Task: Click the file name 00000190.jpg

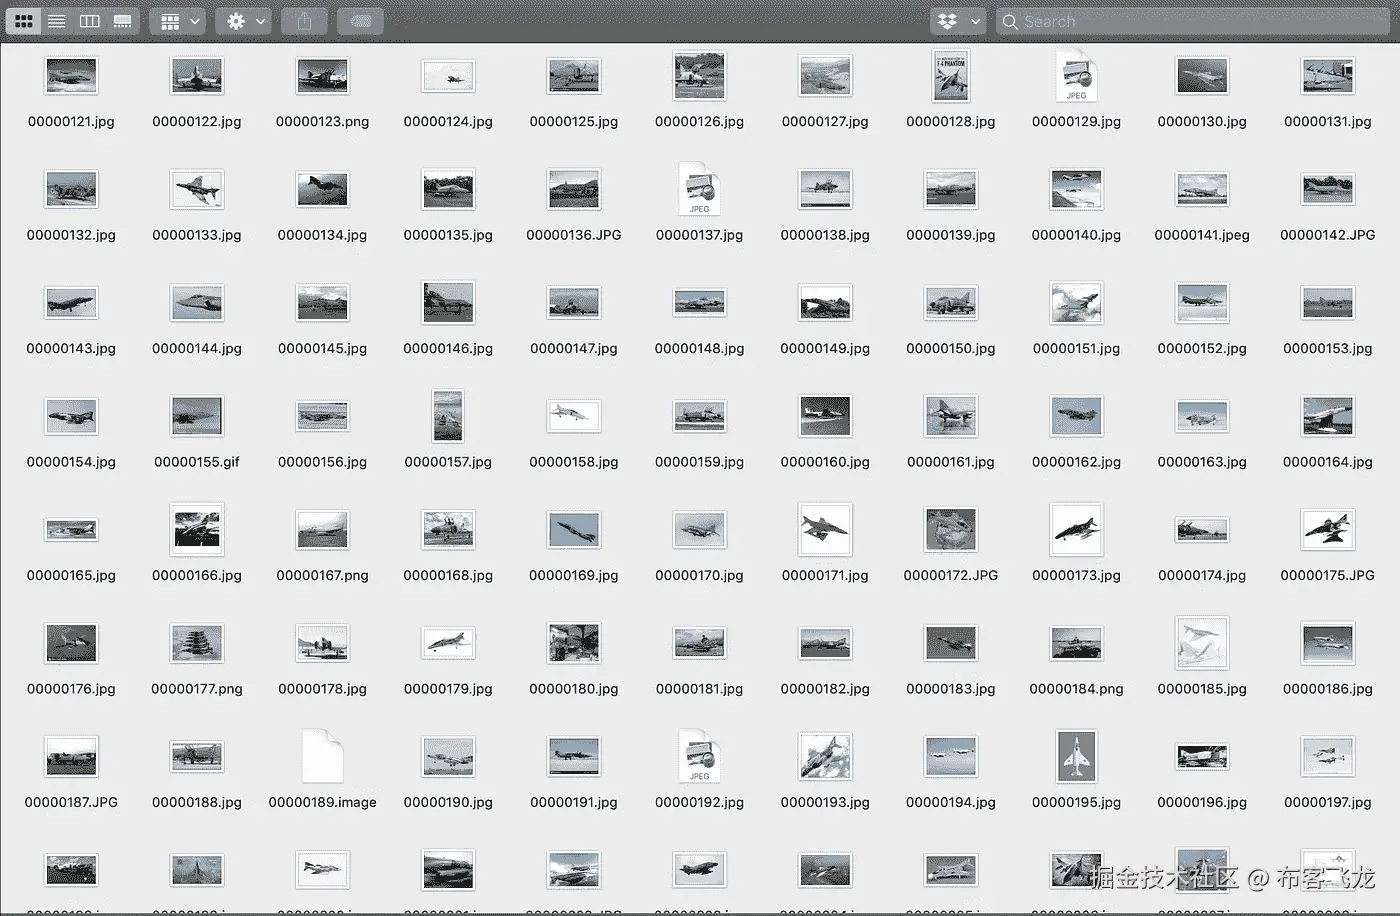Action: (448, 803)
